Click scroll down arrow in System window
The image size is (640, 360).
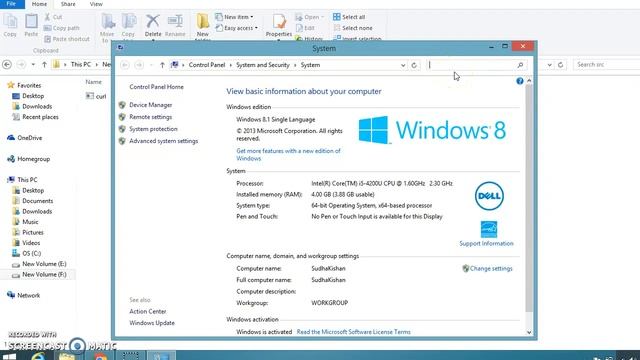point(529,332)
